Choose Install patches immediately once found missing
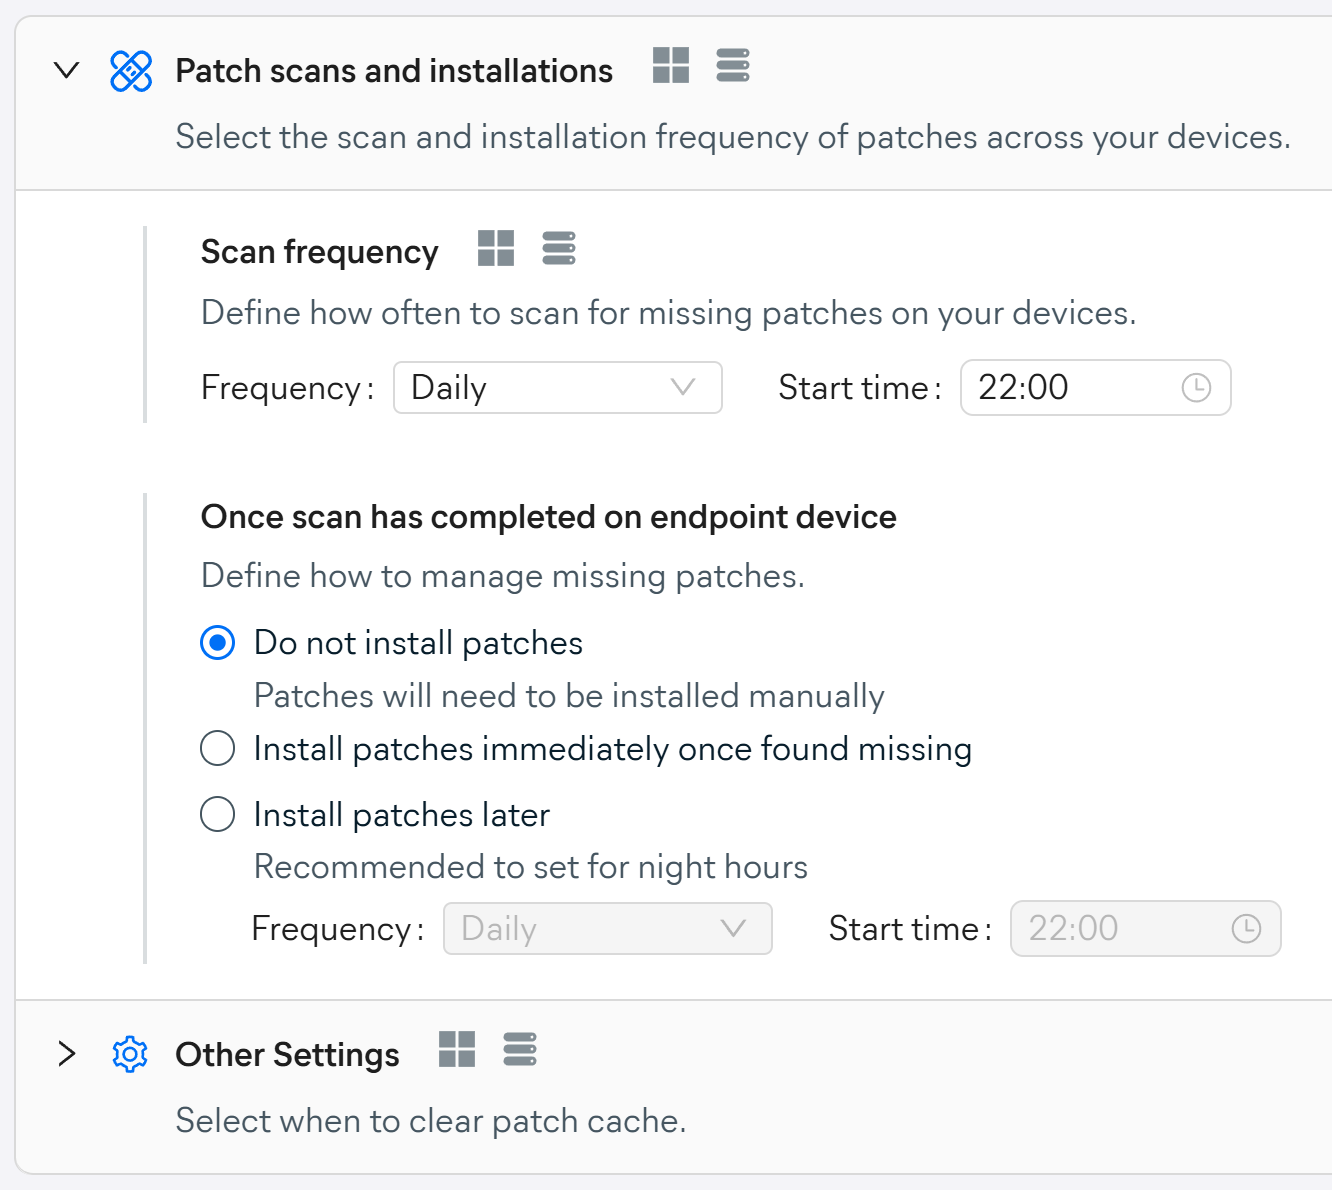 tap(218, 748)
